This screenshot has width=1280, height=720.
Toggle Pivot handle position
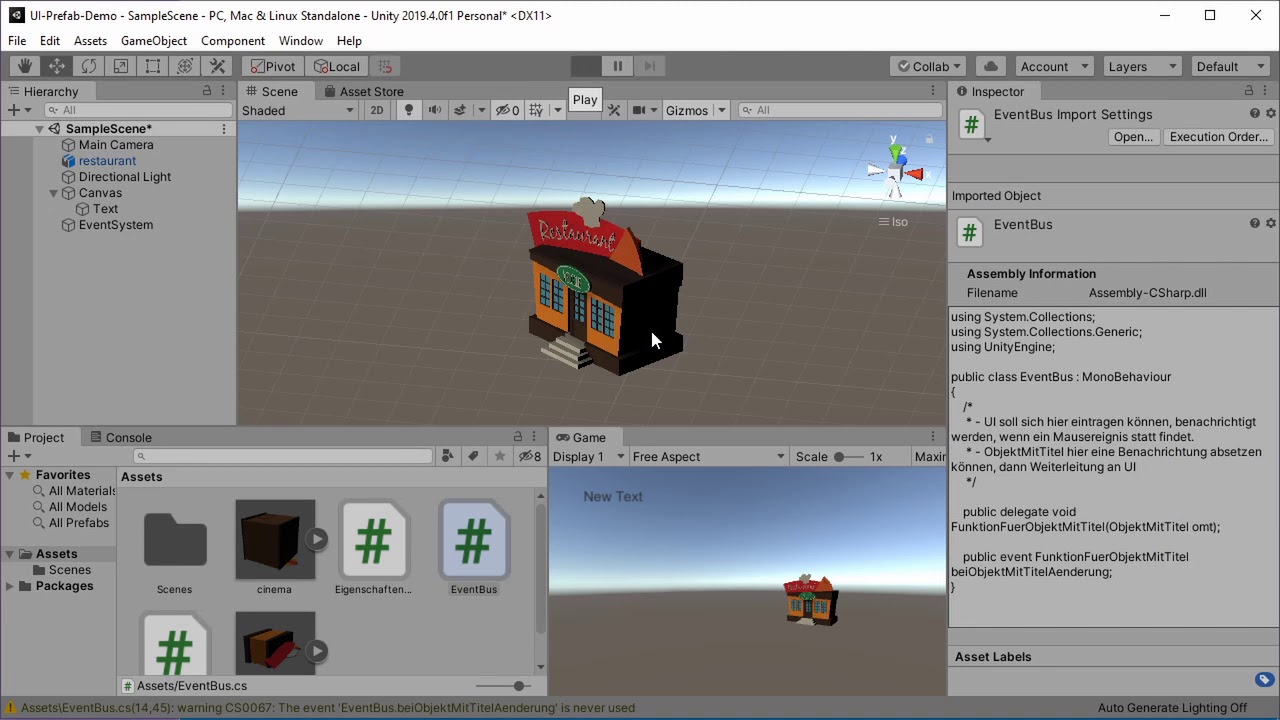[x=273, y=66]
